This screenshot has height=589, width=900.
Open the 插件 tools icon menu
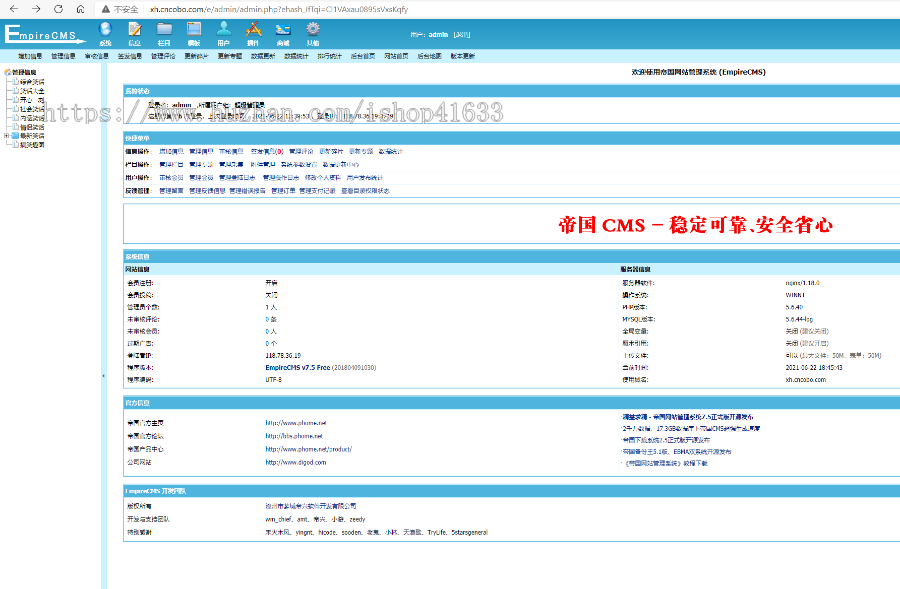(253, 34)
